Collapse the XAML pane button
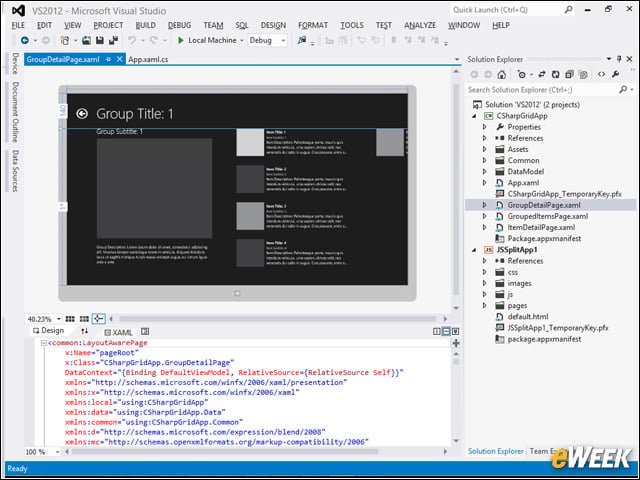640x480 pixels. coord(456,331)
